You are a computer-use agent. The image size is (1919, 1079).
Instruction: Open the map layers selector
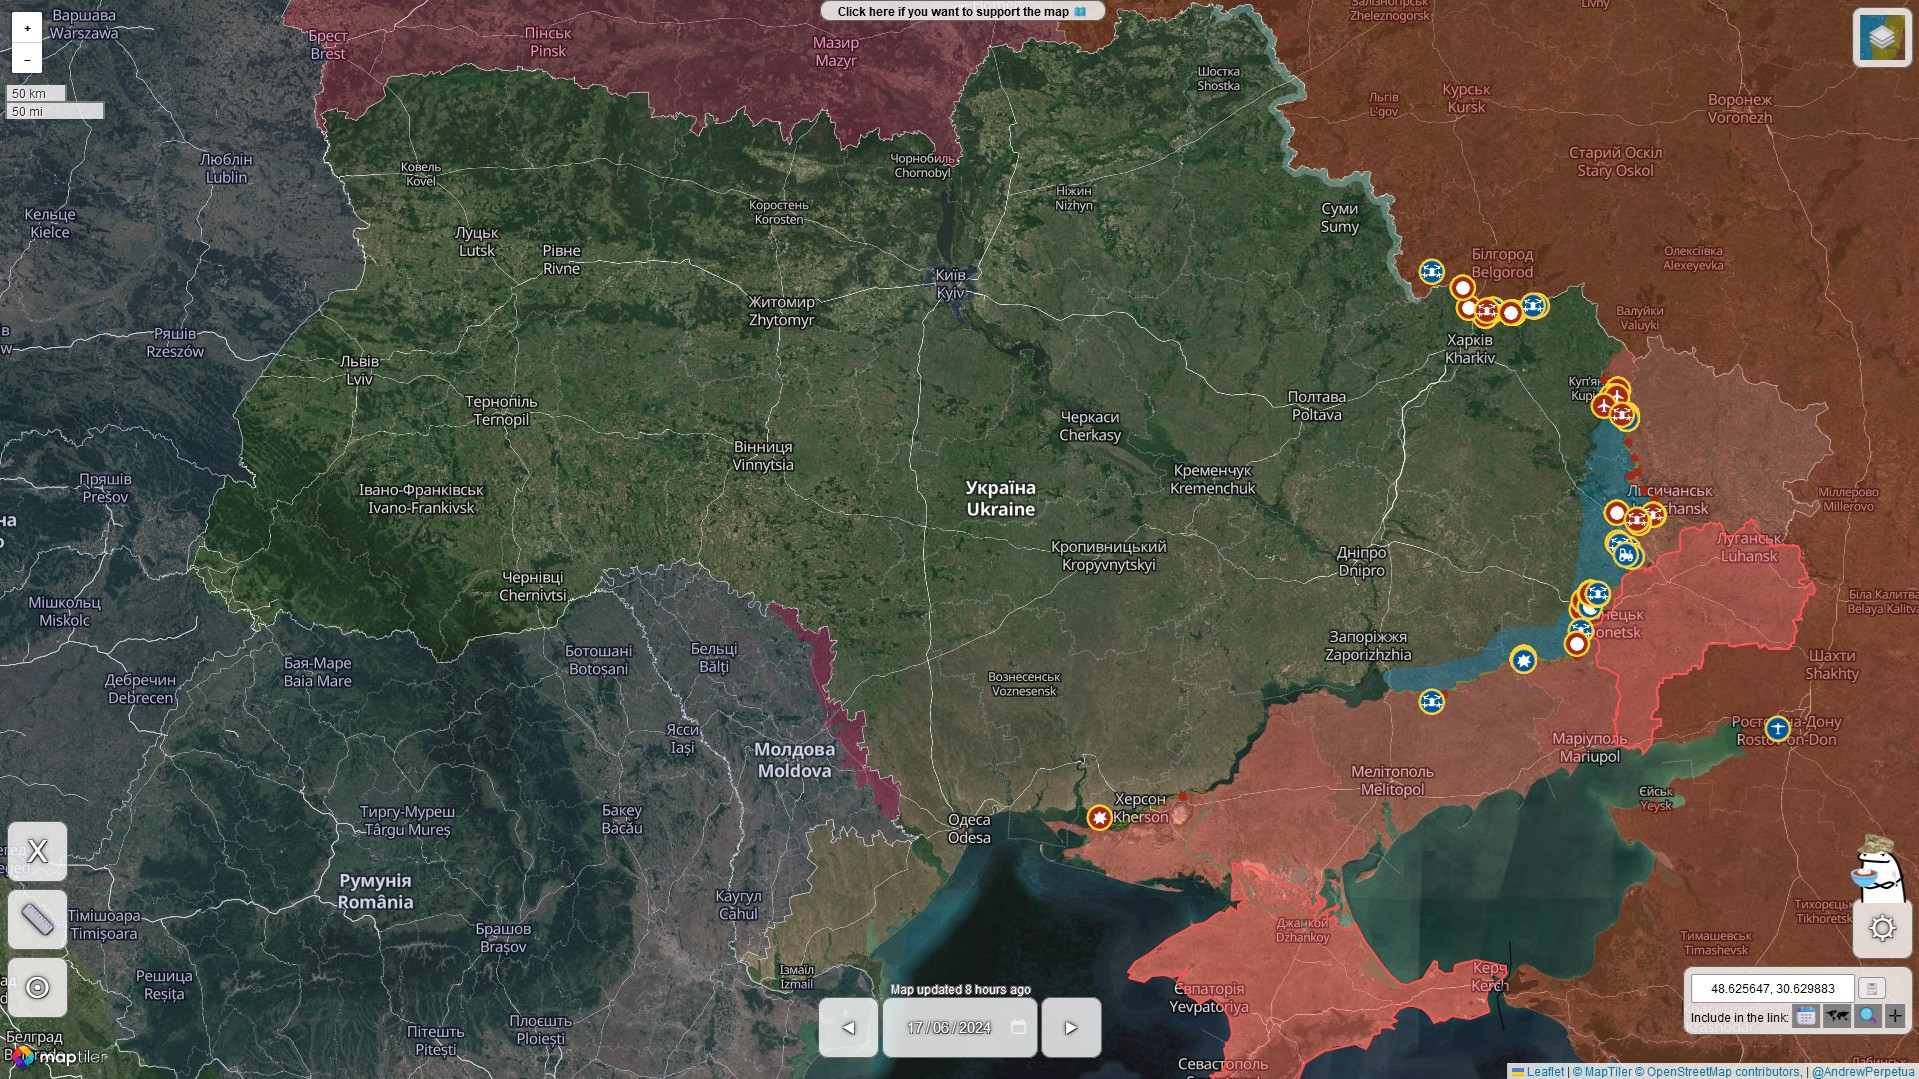pyautogui.click(x=1881, y=38)
